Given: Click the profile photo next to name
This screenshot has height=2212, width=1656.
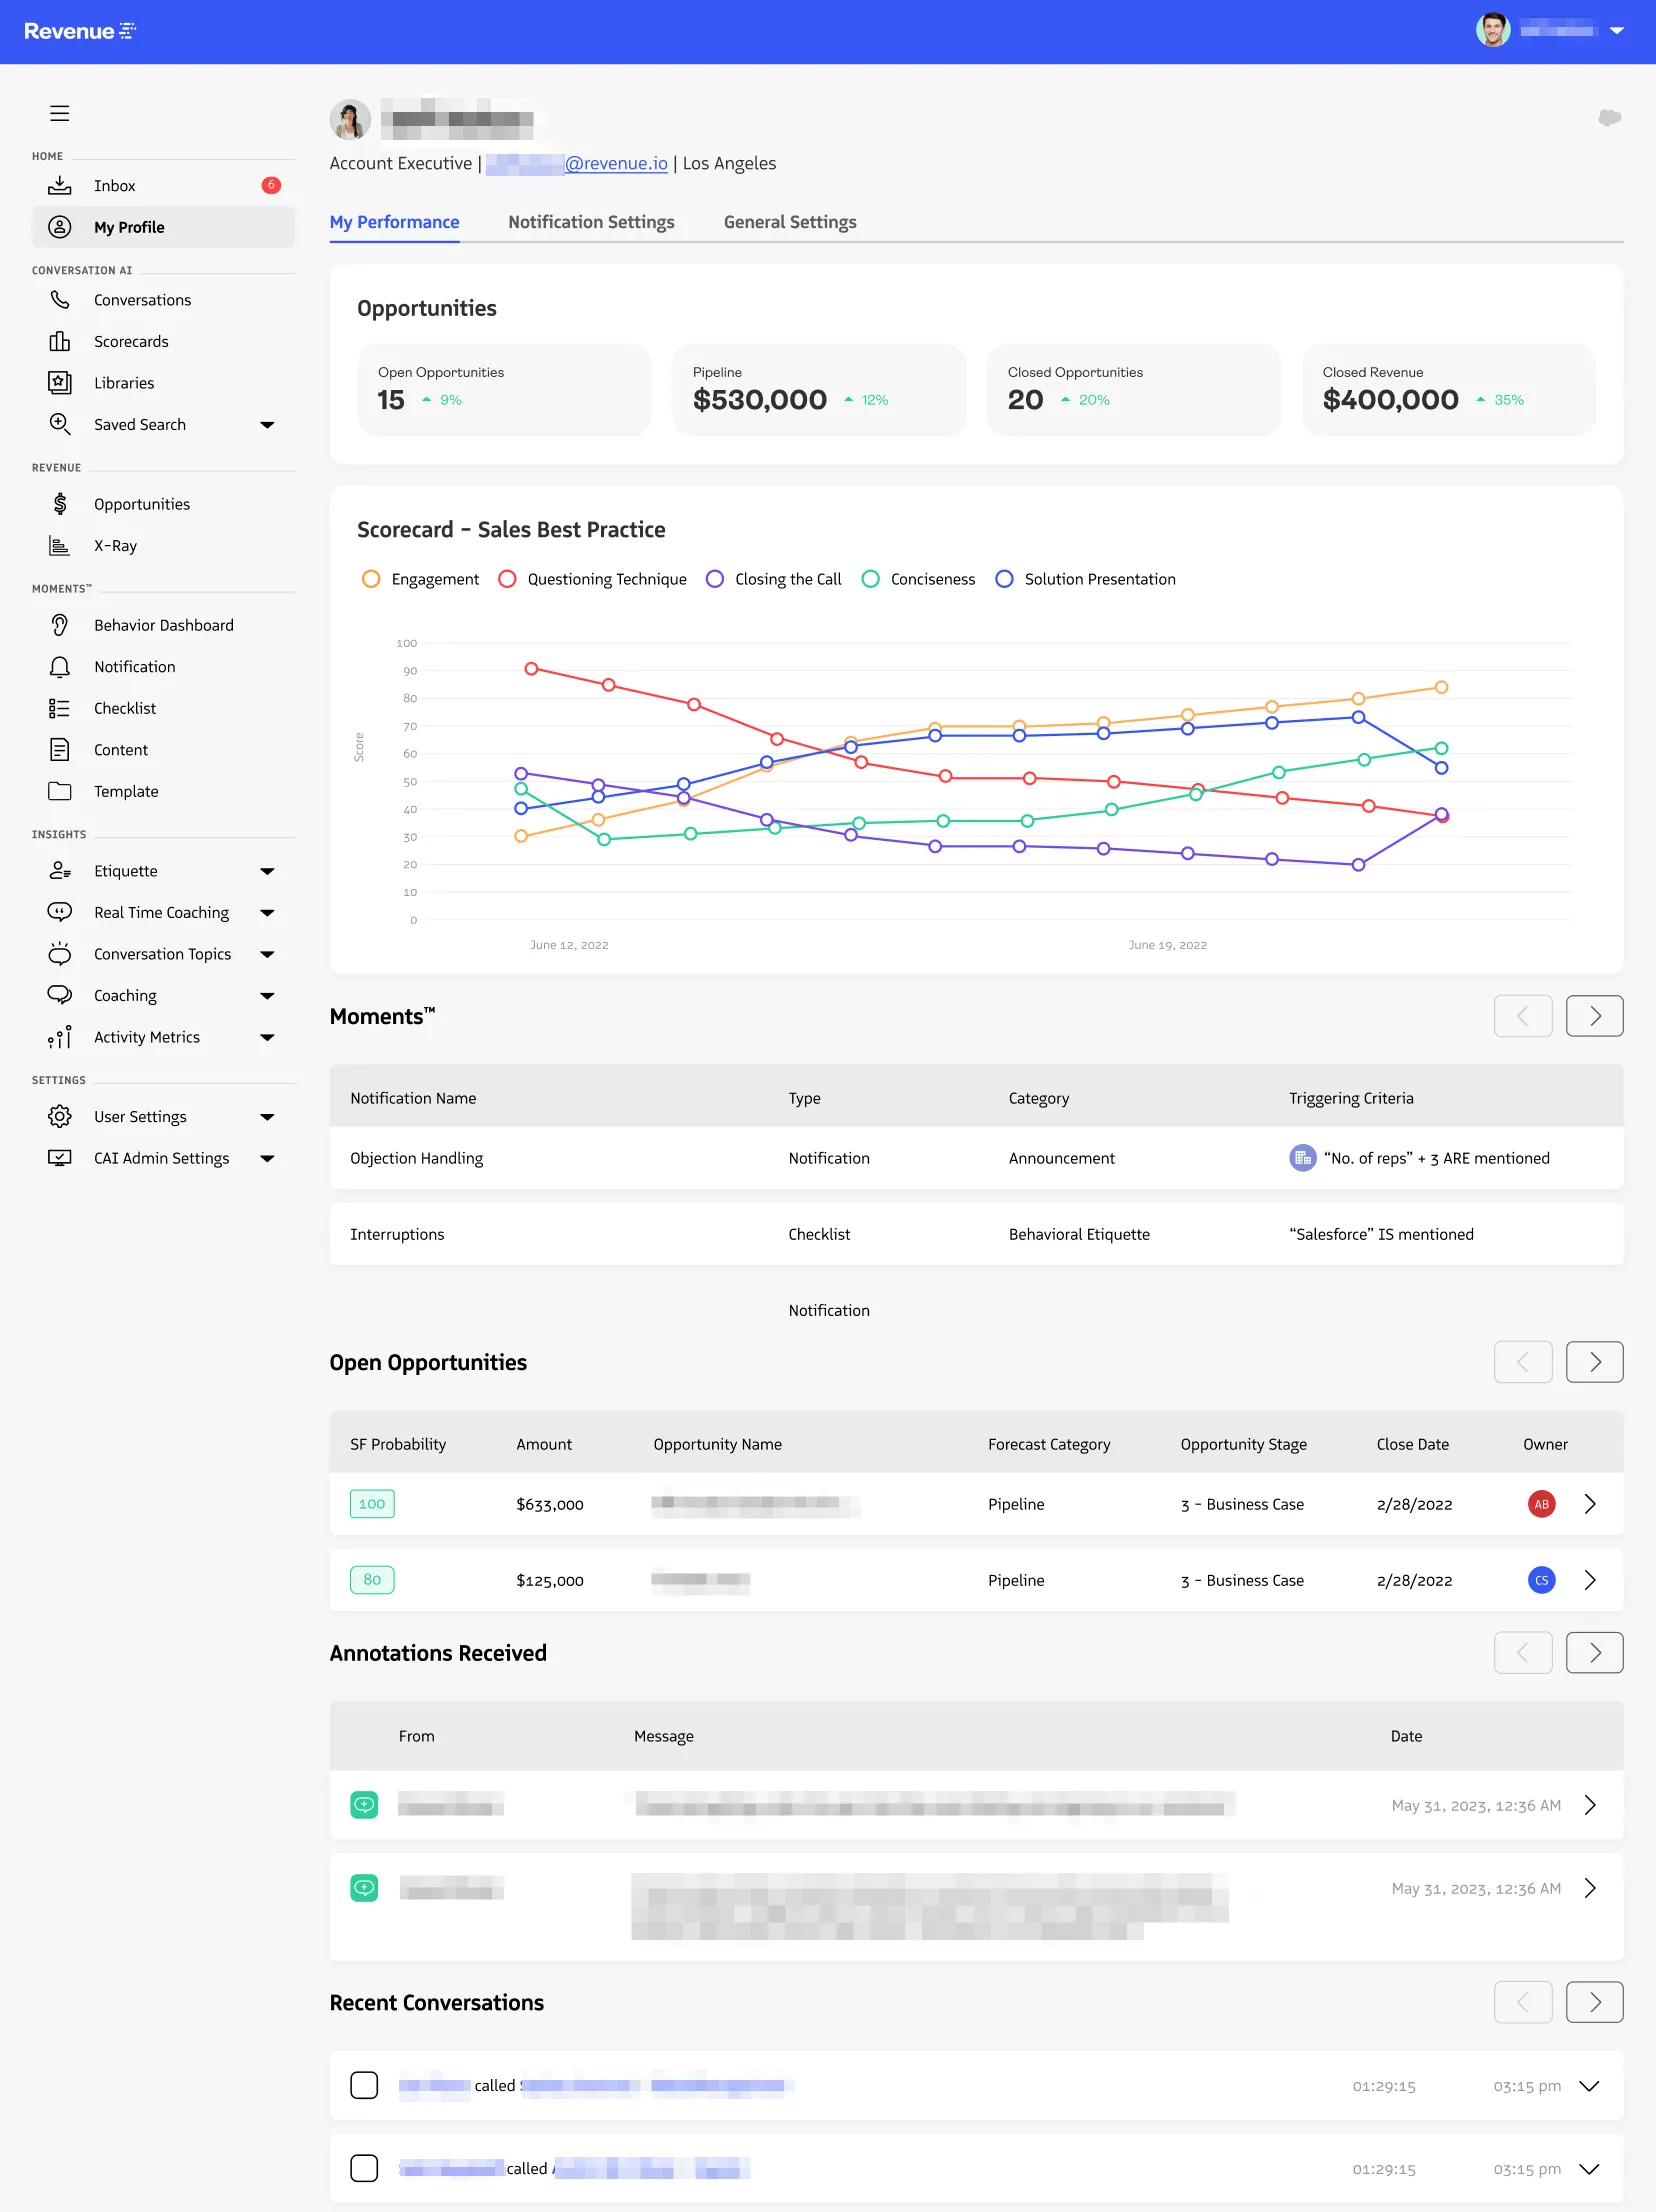Looking at the screenshot, I should pyautogui.click(x=350, y=120).
